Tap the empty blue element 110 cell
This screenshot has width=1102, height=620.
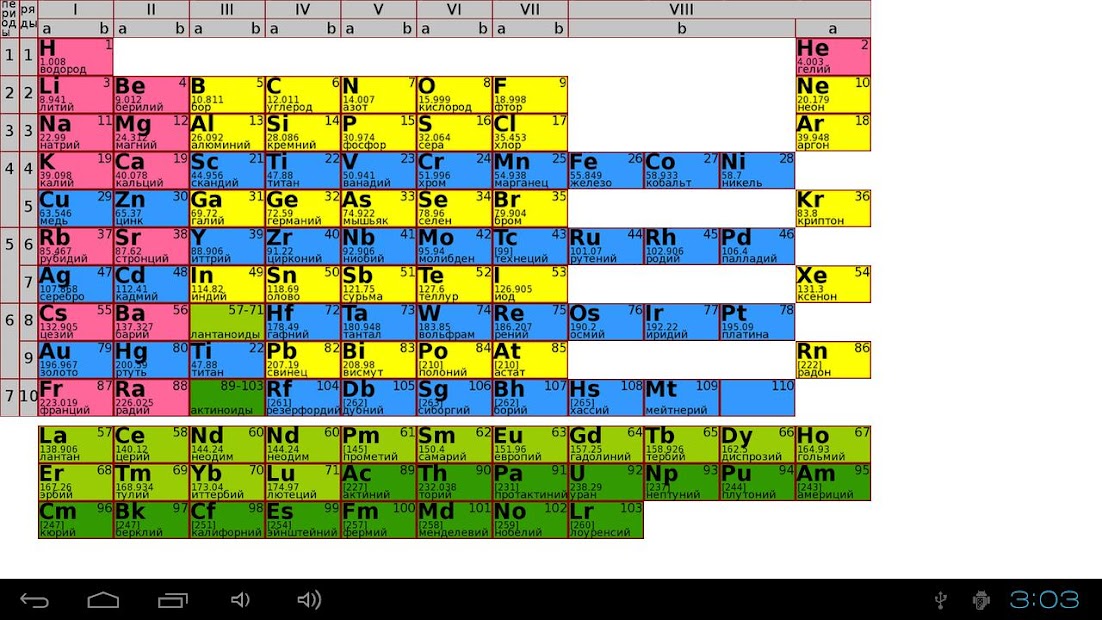[757, 398]
